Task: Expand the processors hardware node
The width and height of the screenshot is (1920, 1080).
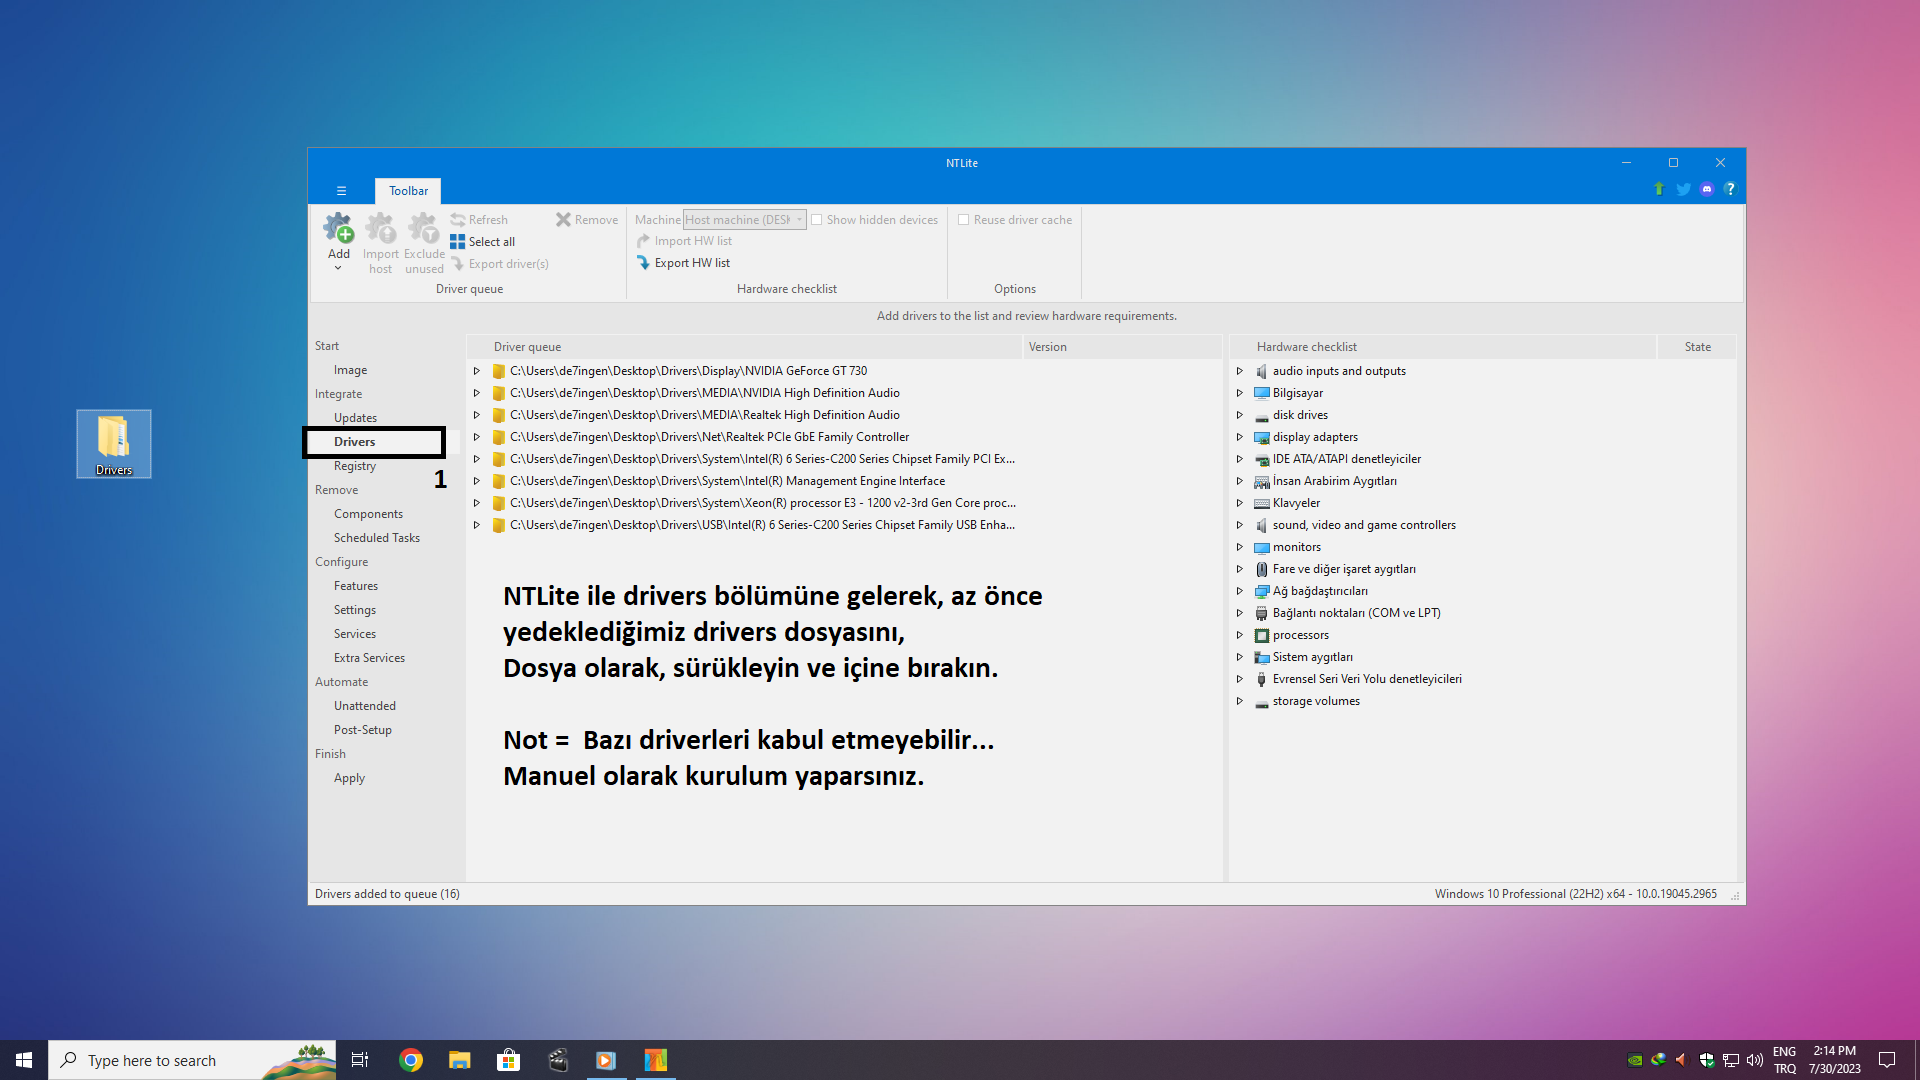Action: [1240, 635]
